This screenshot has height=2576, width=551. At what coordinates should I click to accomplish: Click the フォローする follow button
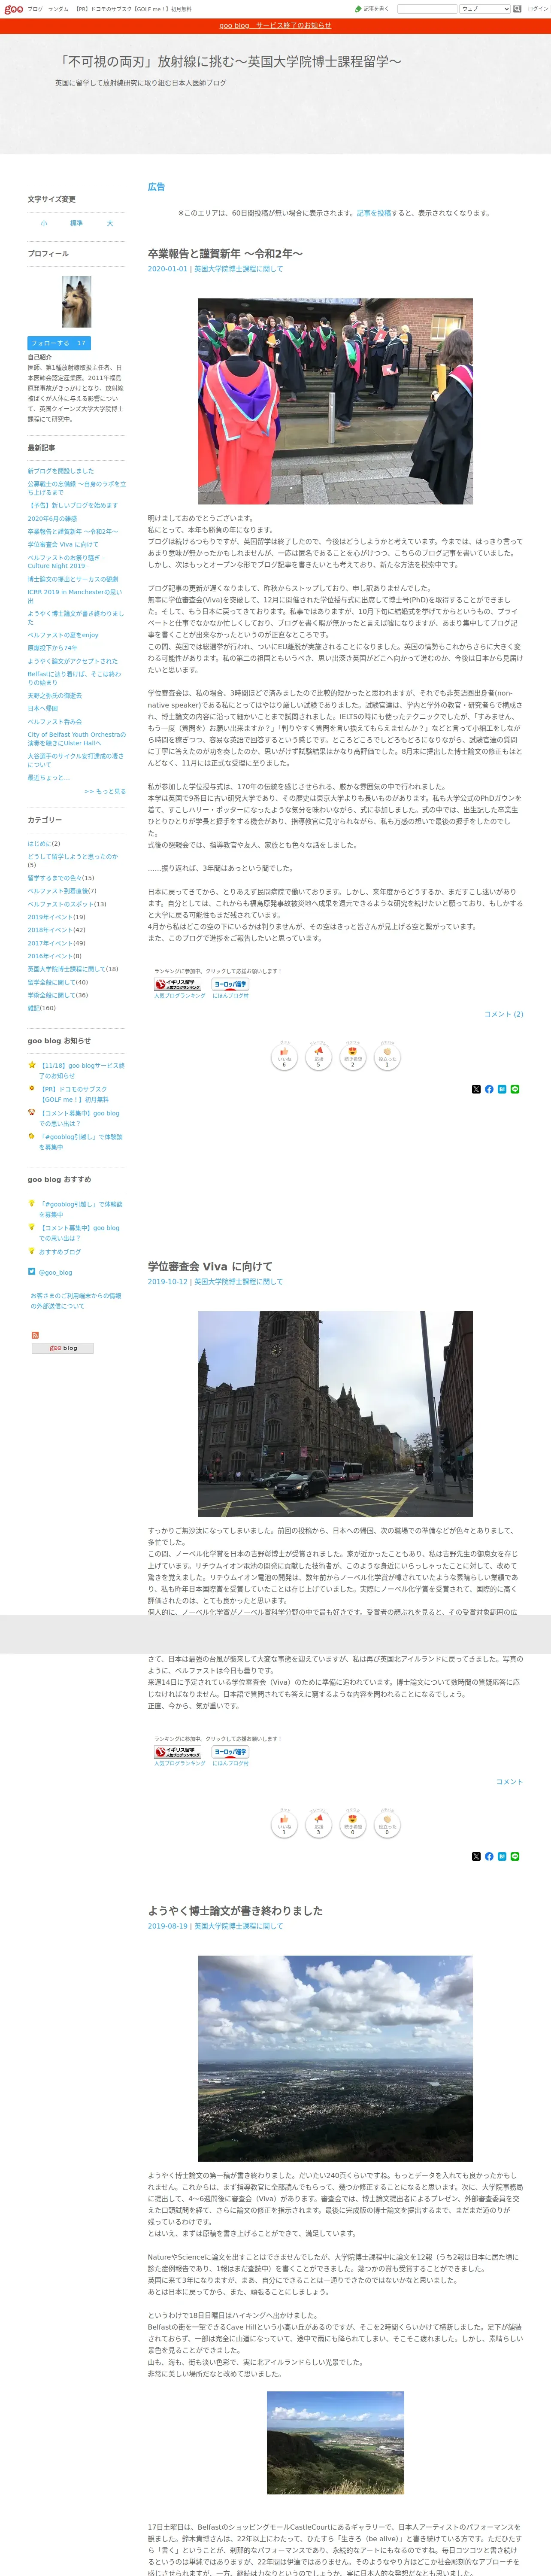coord(59,343)
